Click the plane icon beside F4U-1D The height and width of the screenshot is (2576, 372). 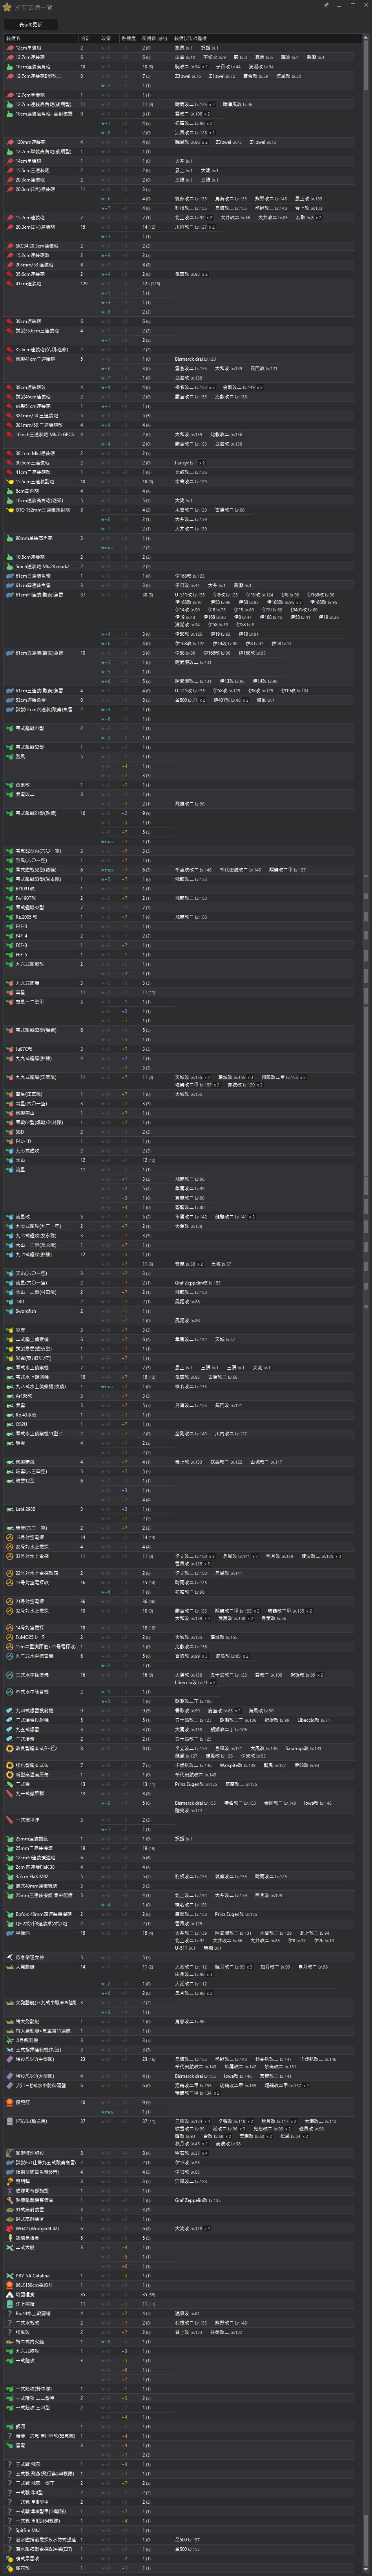tap(9, 1142)
